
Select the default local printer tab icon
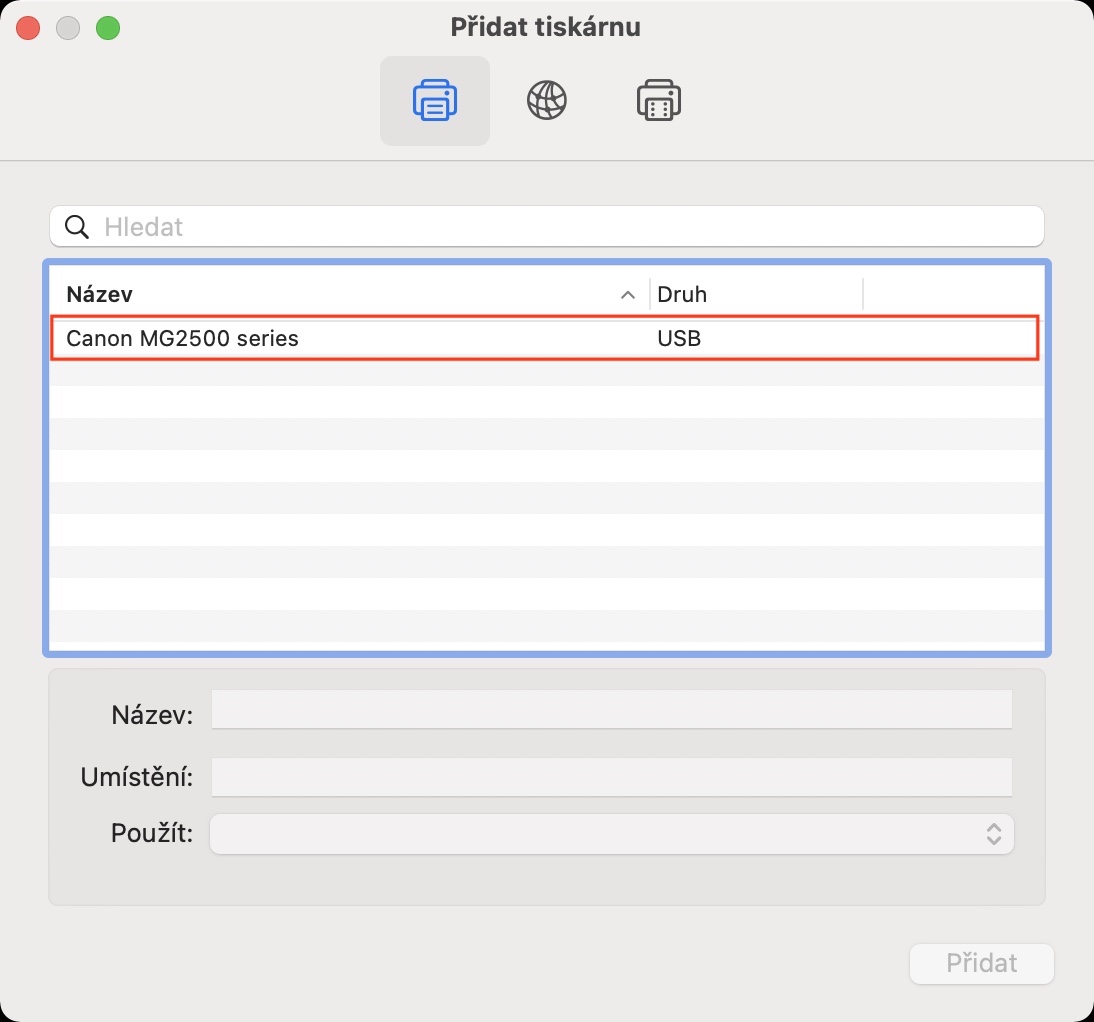(435, 101)
